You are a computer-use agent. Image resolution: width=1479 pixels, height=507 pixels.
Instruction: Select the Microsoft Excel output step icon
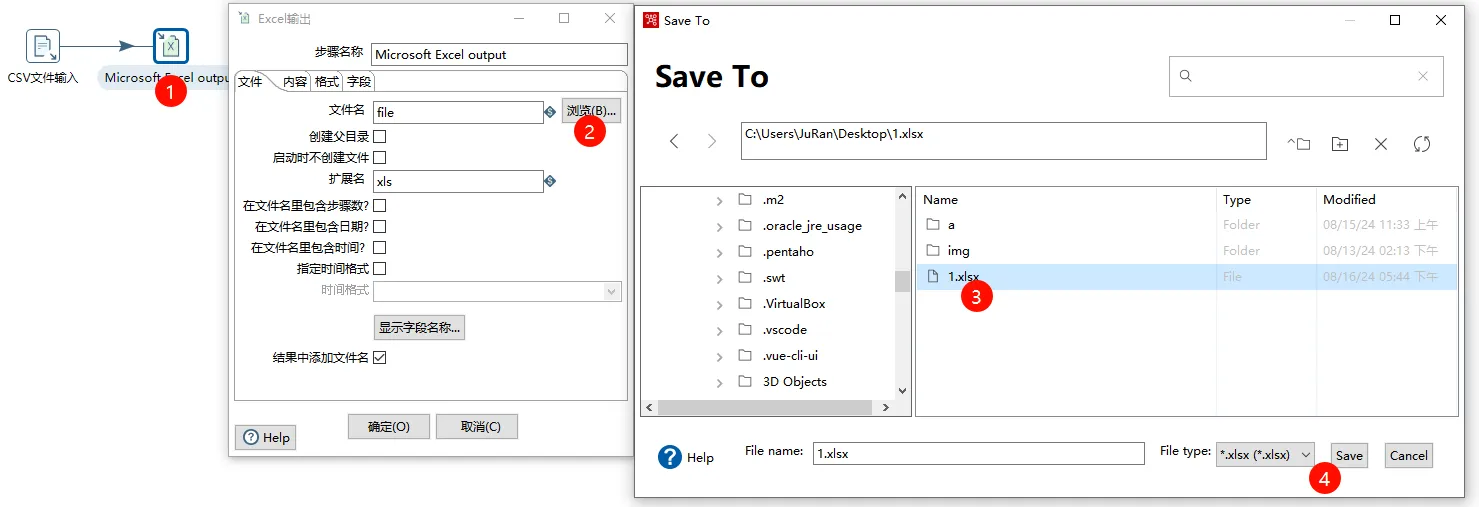[x=171, y=46]
